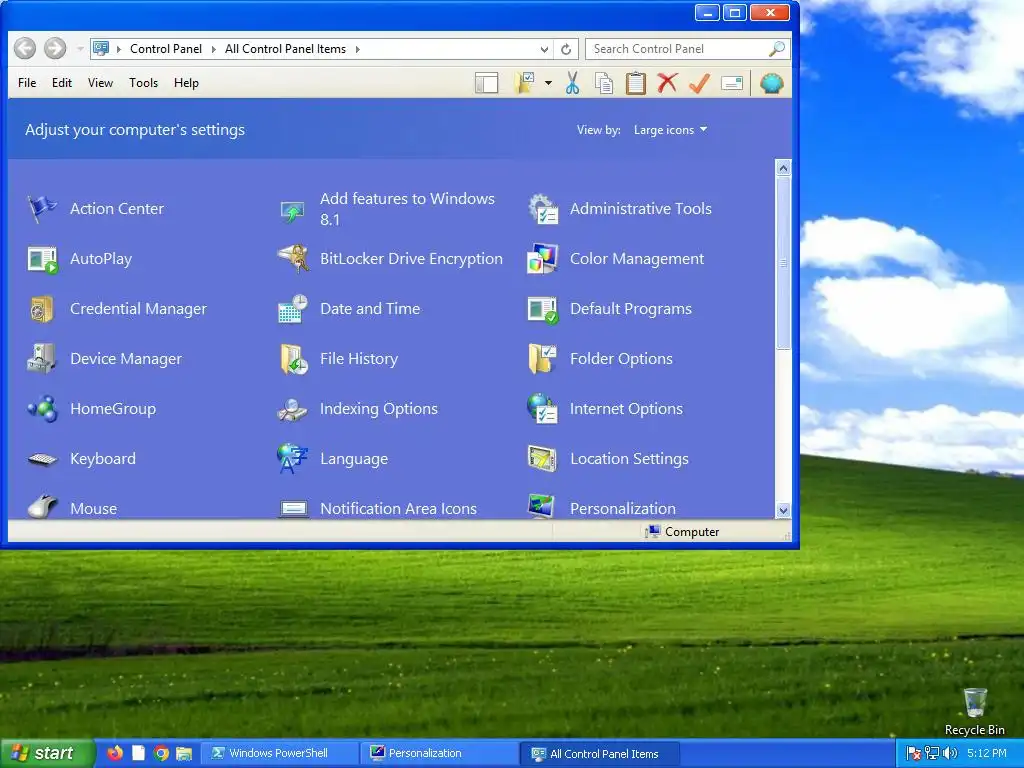The width and height of the screenshot is (1024, 768).
Task: Open the Help menu
Action: tap(186, 83)
